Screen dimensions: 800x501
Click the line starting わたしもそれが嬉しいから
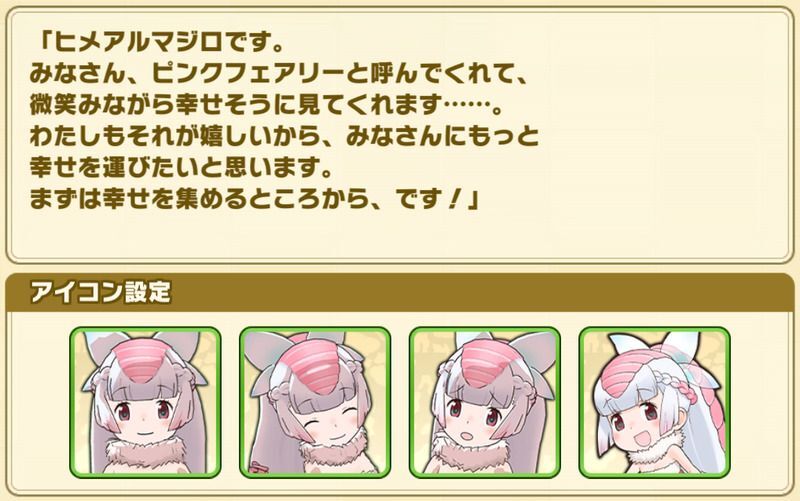tap(284, 137)
